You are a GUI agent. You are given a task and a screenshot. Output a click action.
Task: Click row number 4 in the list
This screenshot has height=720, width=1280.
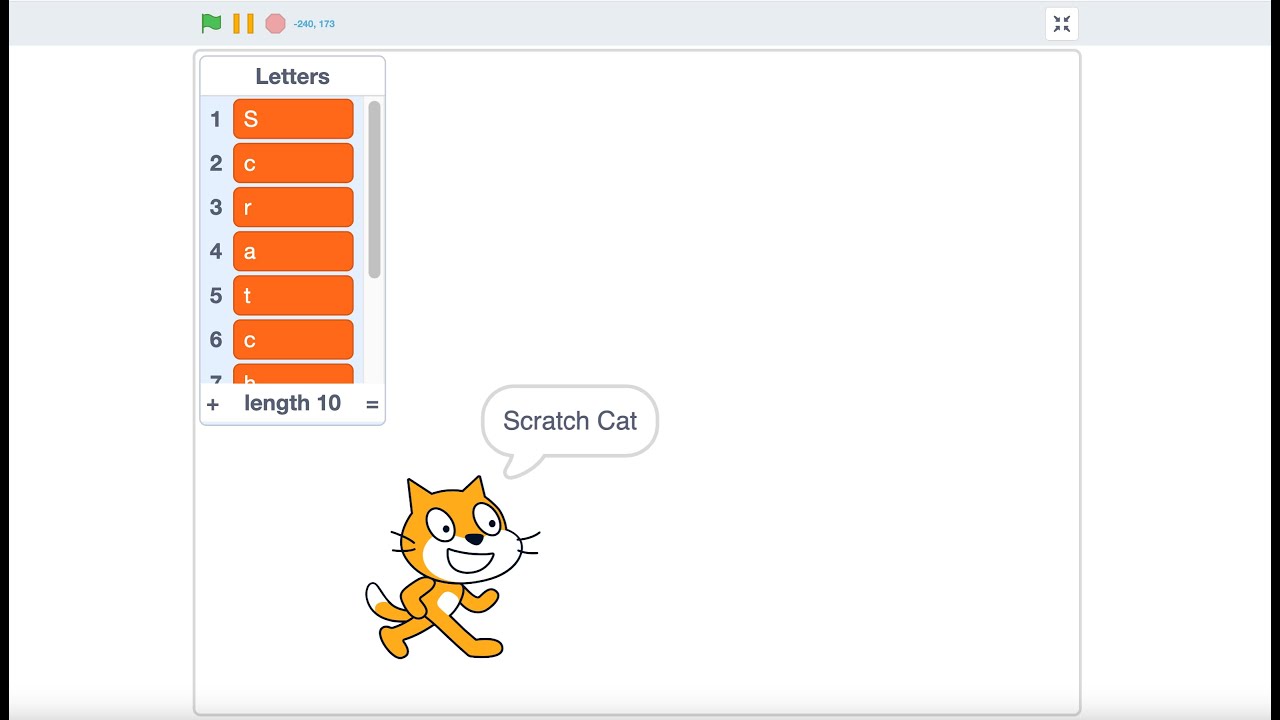pyautogui.click(x=215, y=251)
